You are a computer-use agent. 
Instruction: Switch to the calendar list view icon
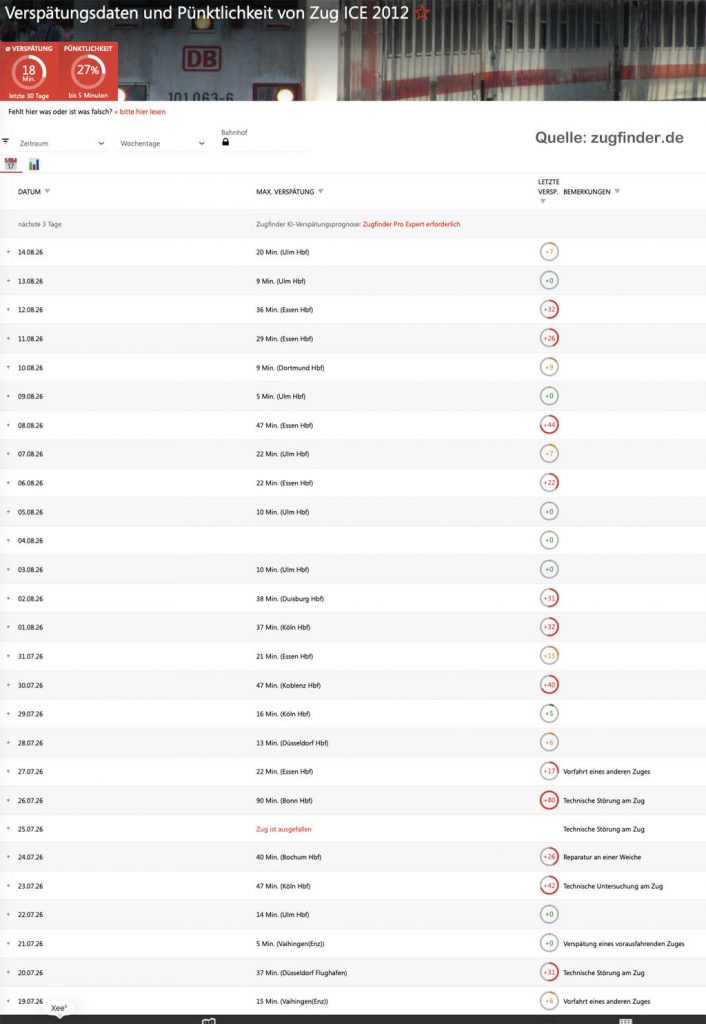click(10, 164)
